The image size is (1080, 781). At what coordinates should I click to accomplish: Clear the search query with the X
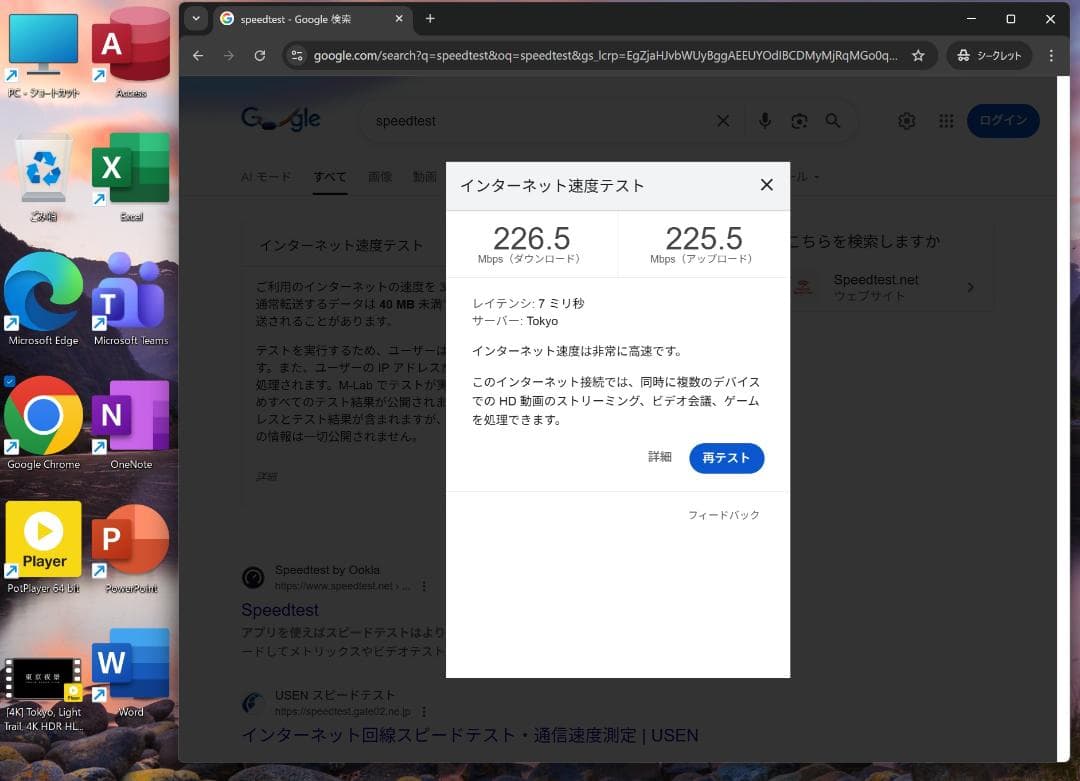[723, 120]
